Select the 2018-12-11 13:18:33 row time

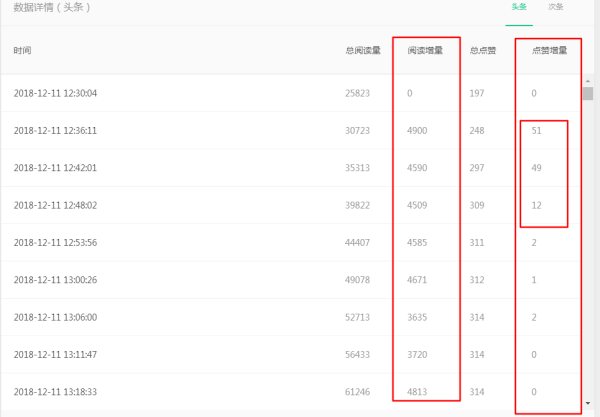tap(55, 392)
